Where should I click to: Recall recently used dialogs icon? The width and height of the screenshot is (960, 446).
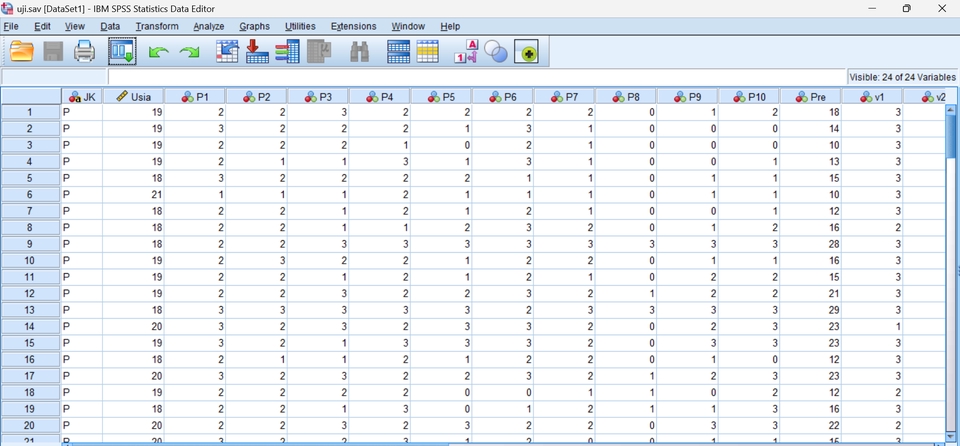pos(122,51)
